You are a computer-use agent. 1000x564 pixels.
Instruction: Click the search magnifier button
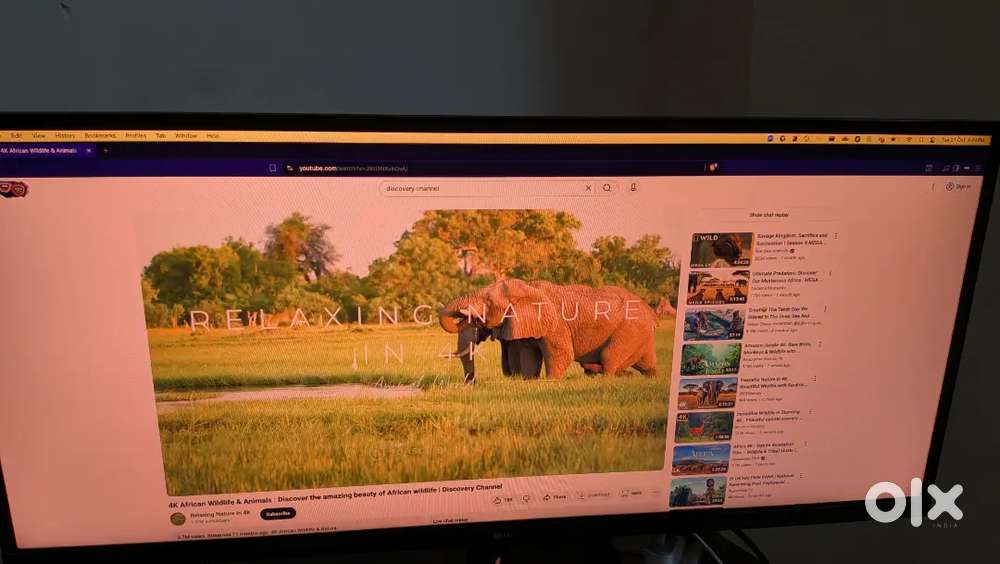click(607, 188)
